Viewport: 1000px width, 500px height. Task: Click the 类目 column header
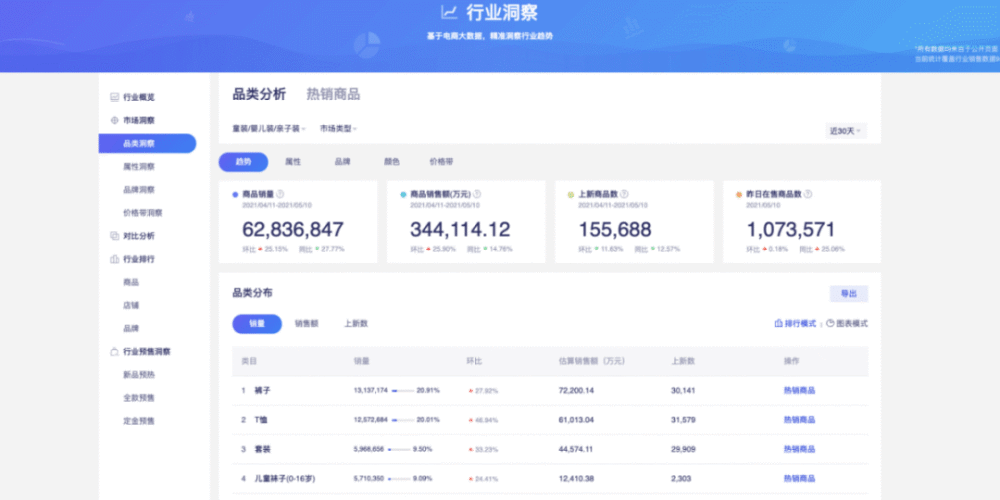tap(249, 362)
